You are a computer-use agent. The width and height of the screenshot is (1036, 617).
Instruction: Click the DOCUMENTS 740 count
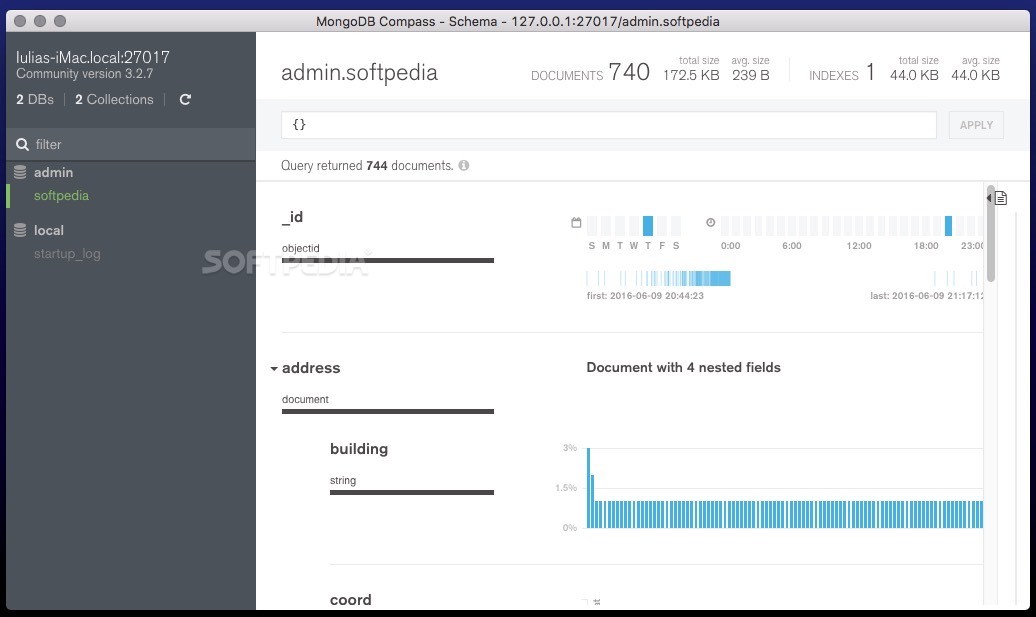[x=591, y=72]
